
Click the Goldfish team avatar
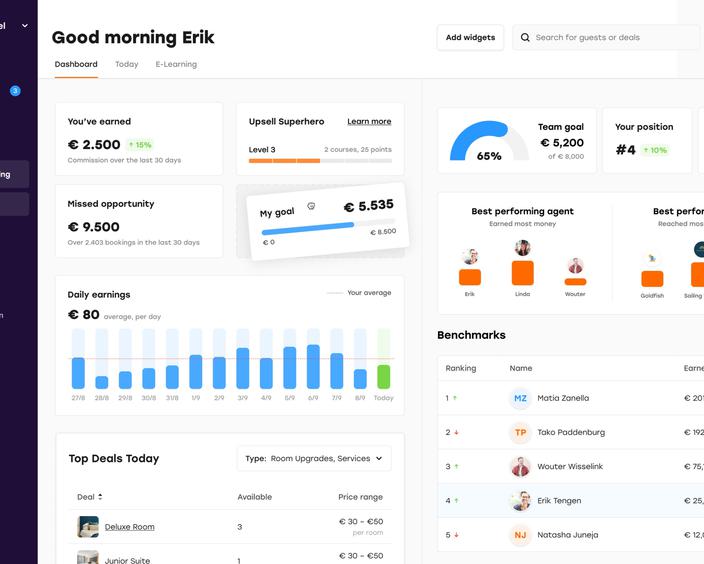tap(652, 257)
